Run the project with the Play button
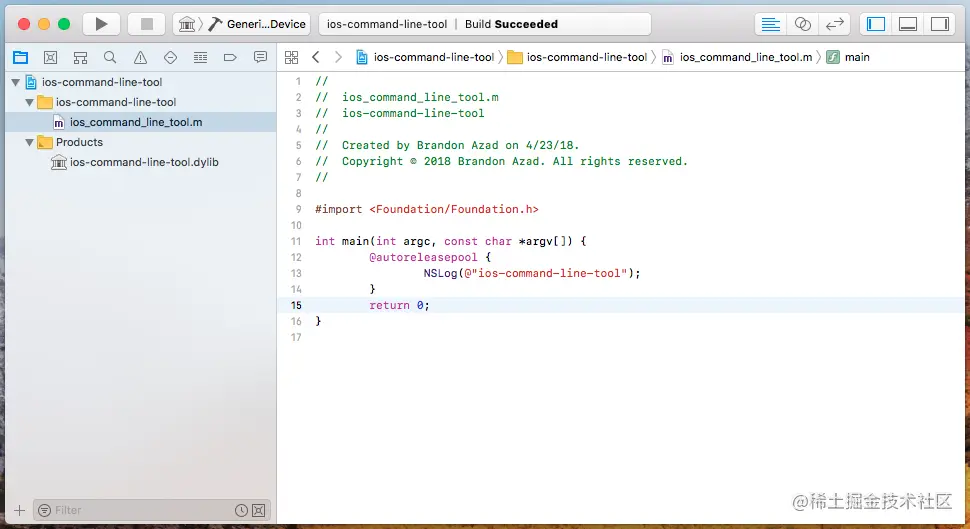The image size is (970, 529). 101,24
